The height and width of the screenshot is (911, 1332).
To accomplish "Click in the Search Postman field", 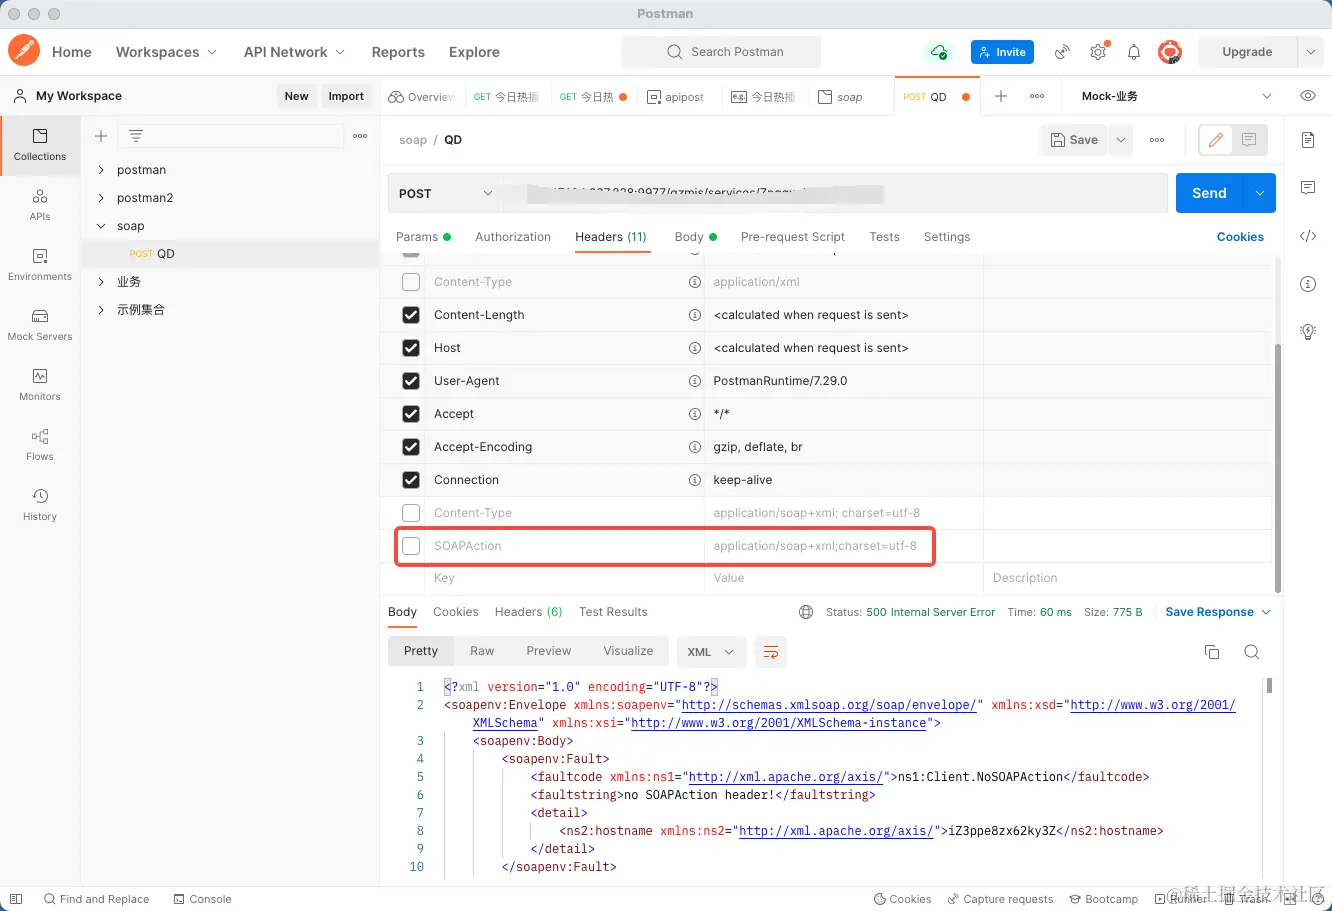I will 721,52.
